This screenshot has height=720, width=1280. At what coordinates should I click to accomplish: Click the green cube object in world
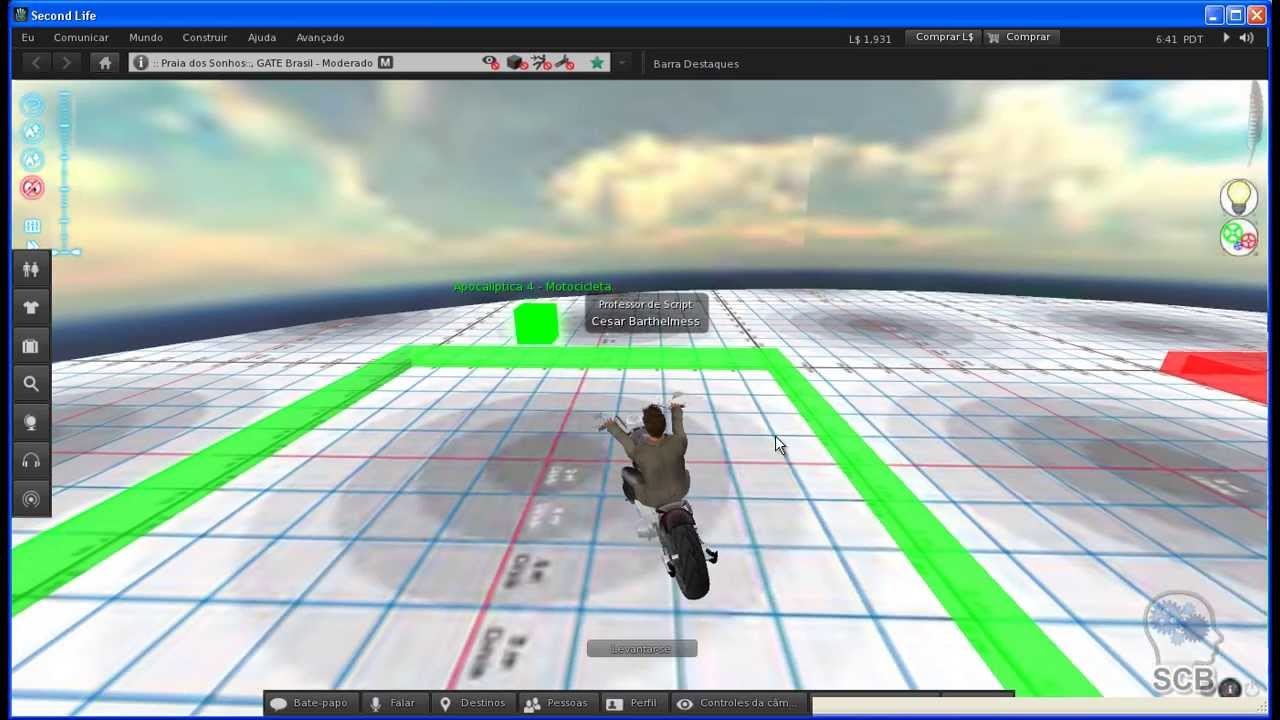point(536,324)
